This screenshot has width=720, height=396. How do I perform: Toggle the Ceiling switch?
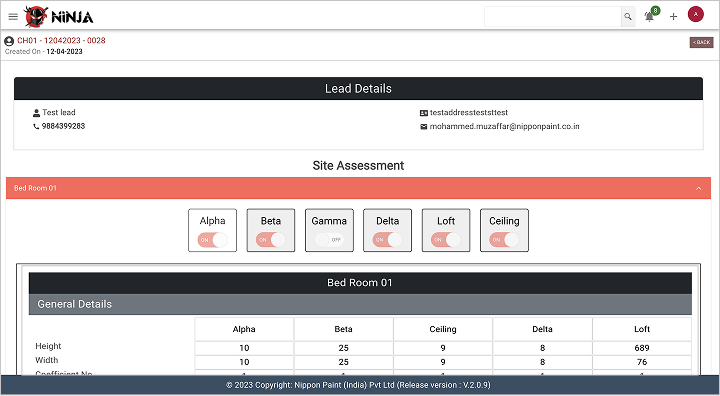tap(504, 240)
